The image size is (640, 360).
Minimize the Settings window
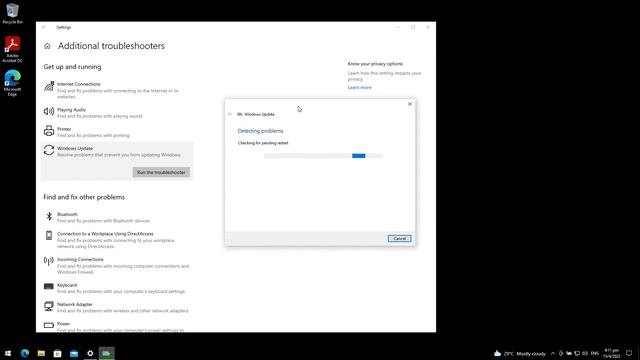tap(398, 27)
